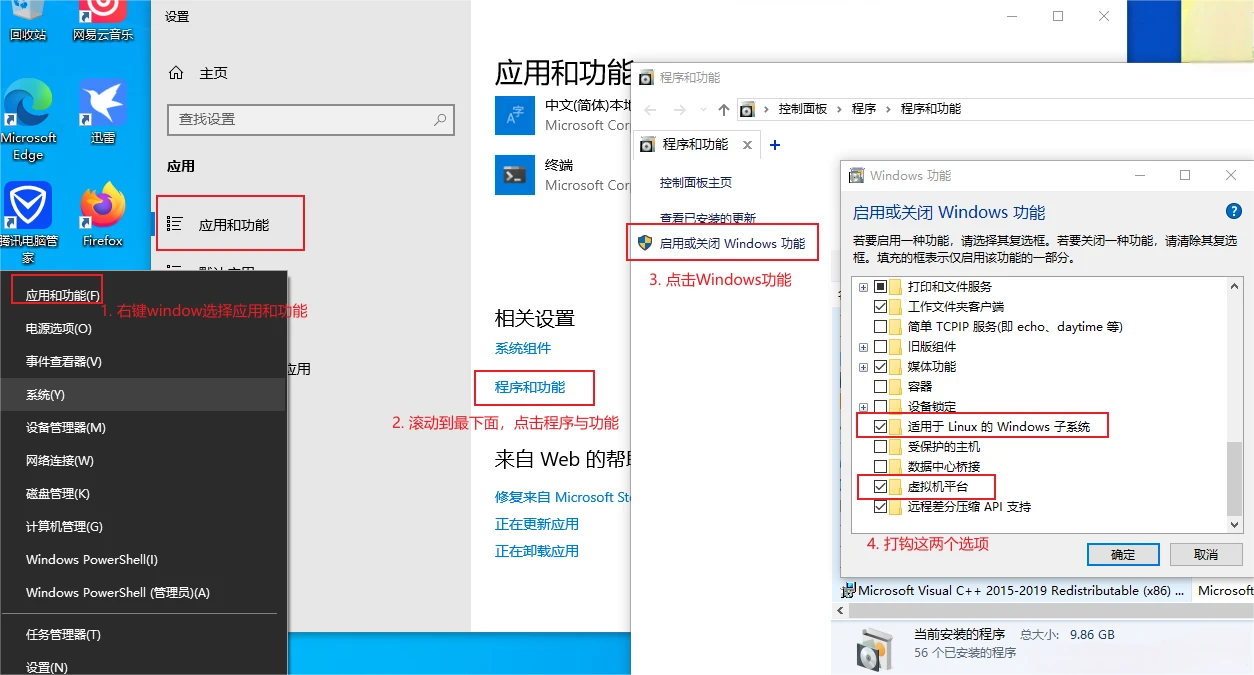The width and height of the screenshot is (1254, 675).
Task: Click the Windows 功能 dialog title bar icon
Action: pos(856,176)
